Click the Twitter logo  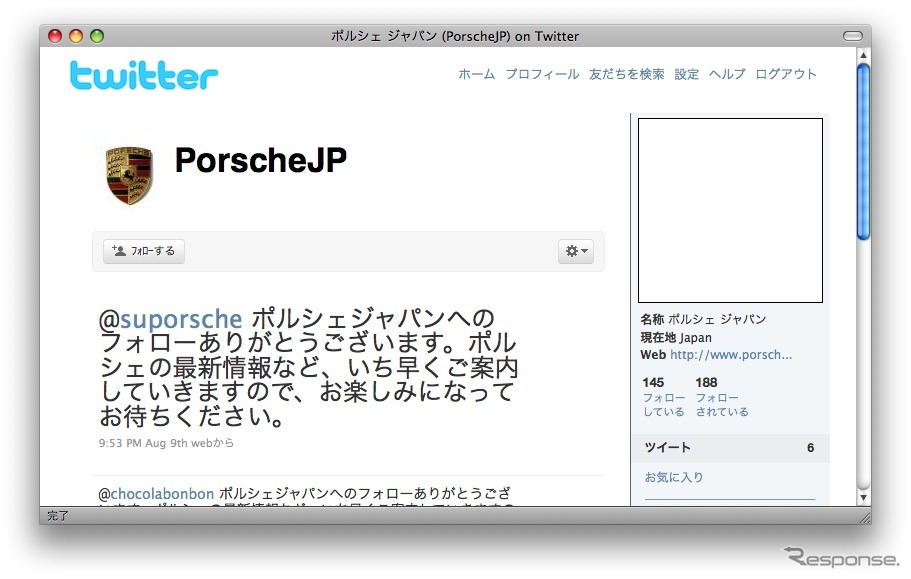tap(144, 75)
